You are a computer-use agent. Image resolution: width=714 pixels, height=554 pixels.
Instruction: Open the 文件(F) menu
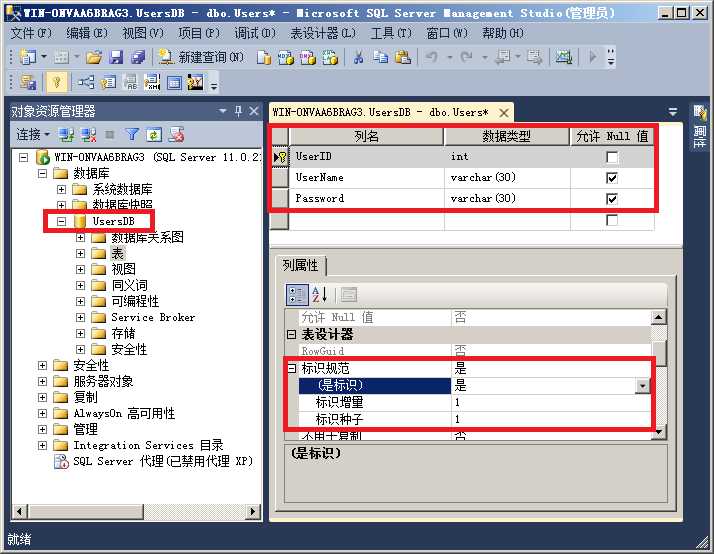tap(31, 33)
